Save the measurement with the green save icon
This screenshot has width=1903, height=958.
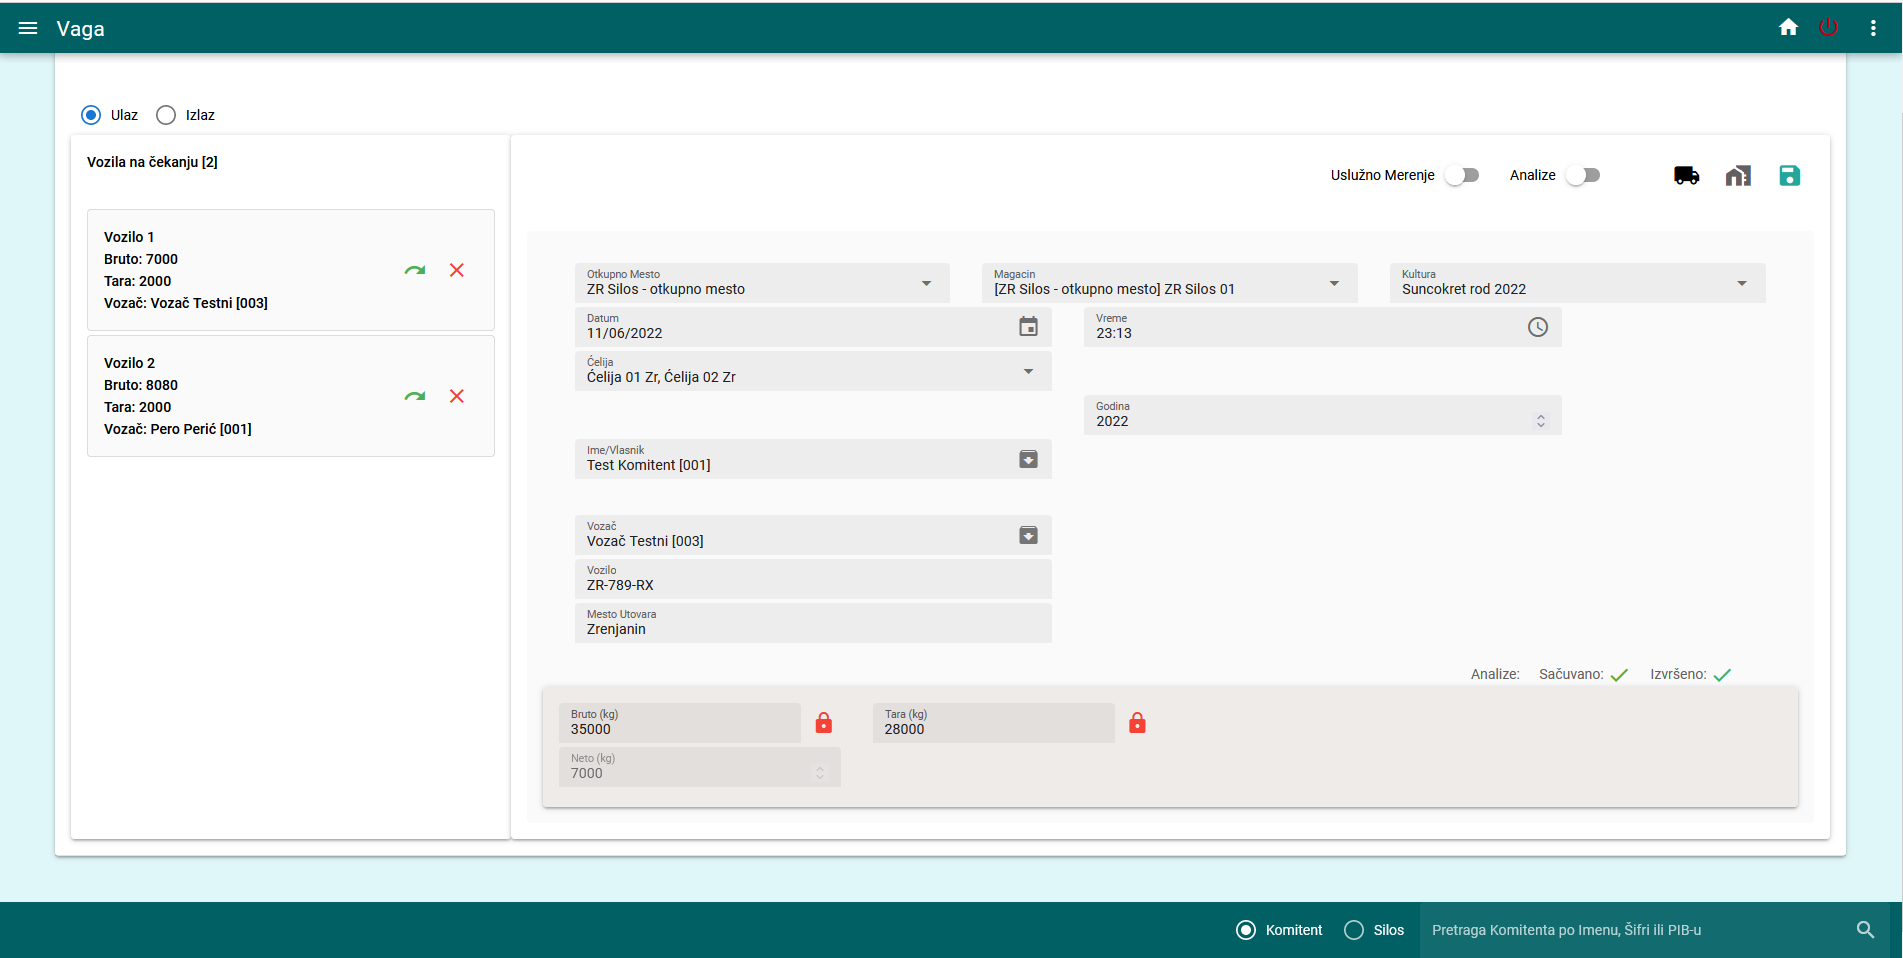click(x=1790, y=175)
